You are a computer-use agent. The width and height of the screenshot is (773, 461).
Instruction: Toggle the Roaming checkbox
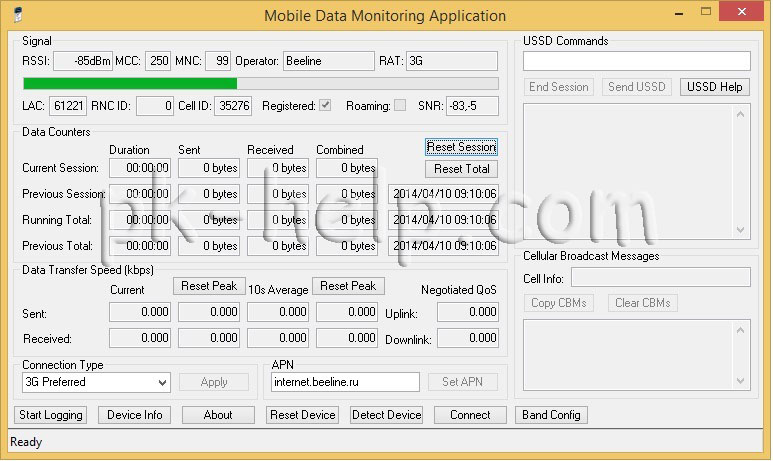[400, 105]
